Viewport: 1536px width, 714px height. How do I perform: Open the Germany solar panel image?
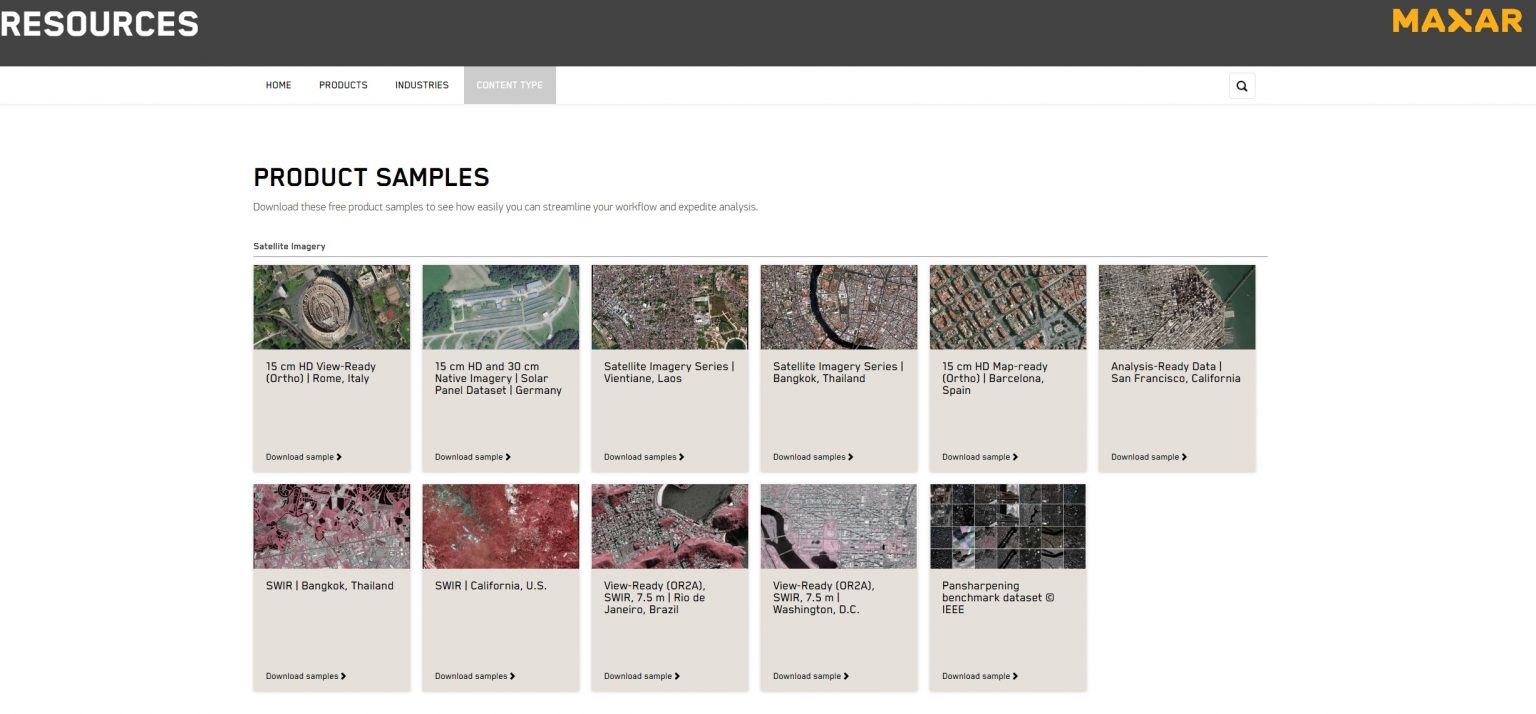pos(500,307)
